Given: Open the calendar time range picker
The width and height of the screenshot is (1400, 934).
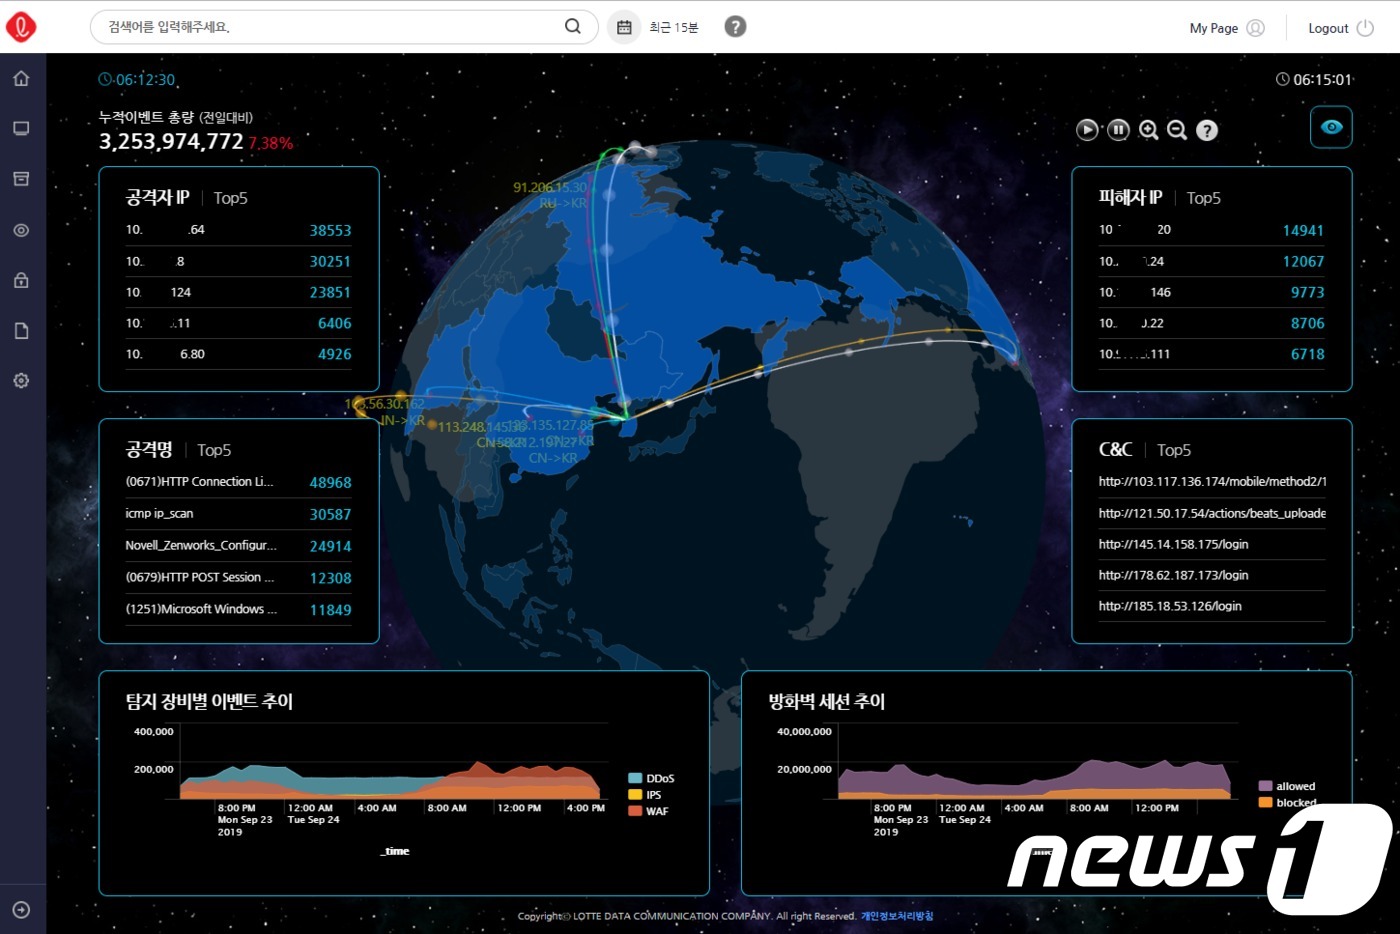Looking at the screenshot, I should (x=624, y=27).
